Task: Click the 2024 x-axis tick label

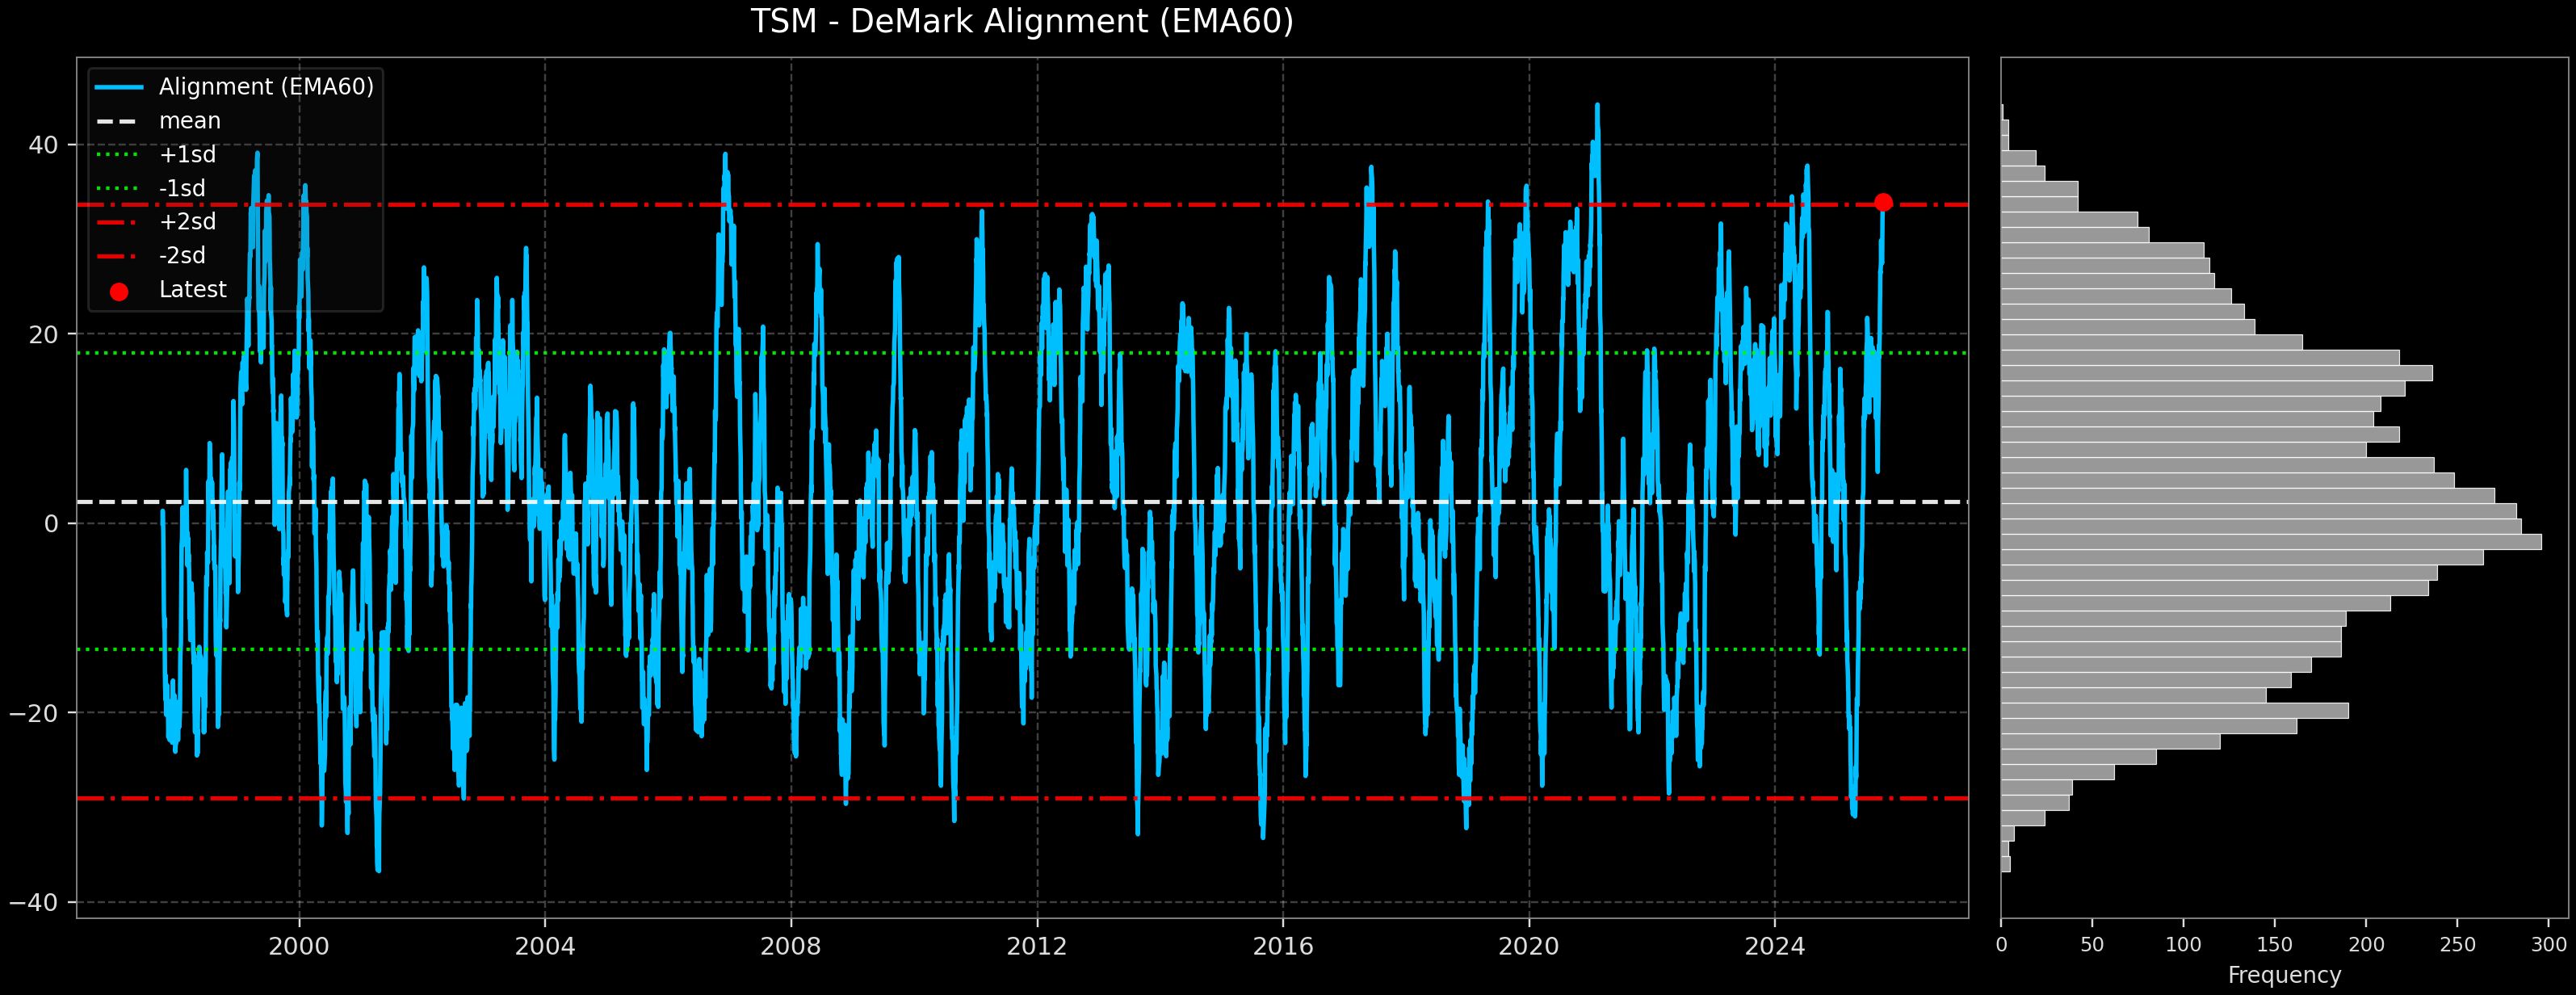Action: point(1774,946)
